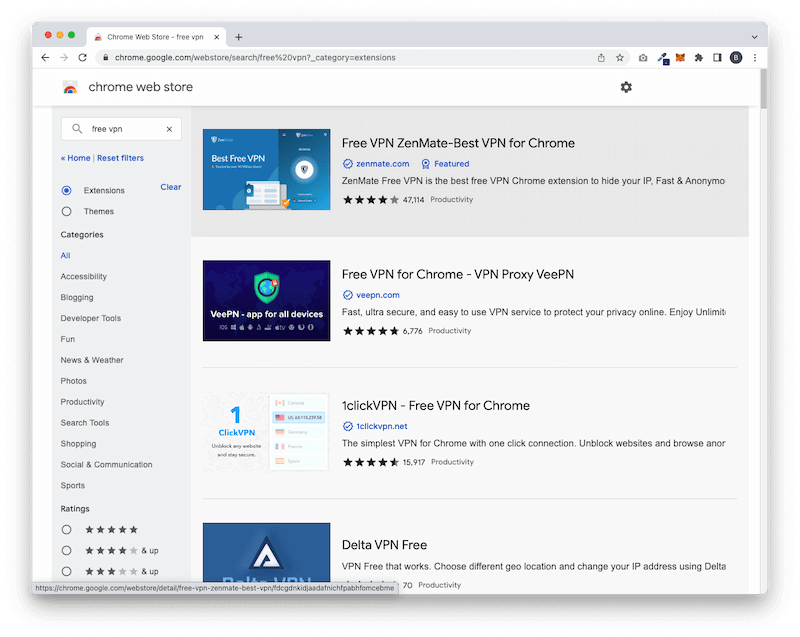
Task: Click VeePN 6,776 ratings count
Action: [x=412, y=331]
